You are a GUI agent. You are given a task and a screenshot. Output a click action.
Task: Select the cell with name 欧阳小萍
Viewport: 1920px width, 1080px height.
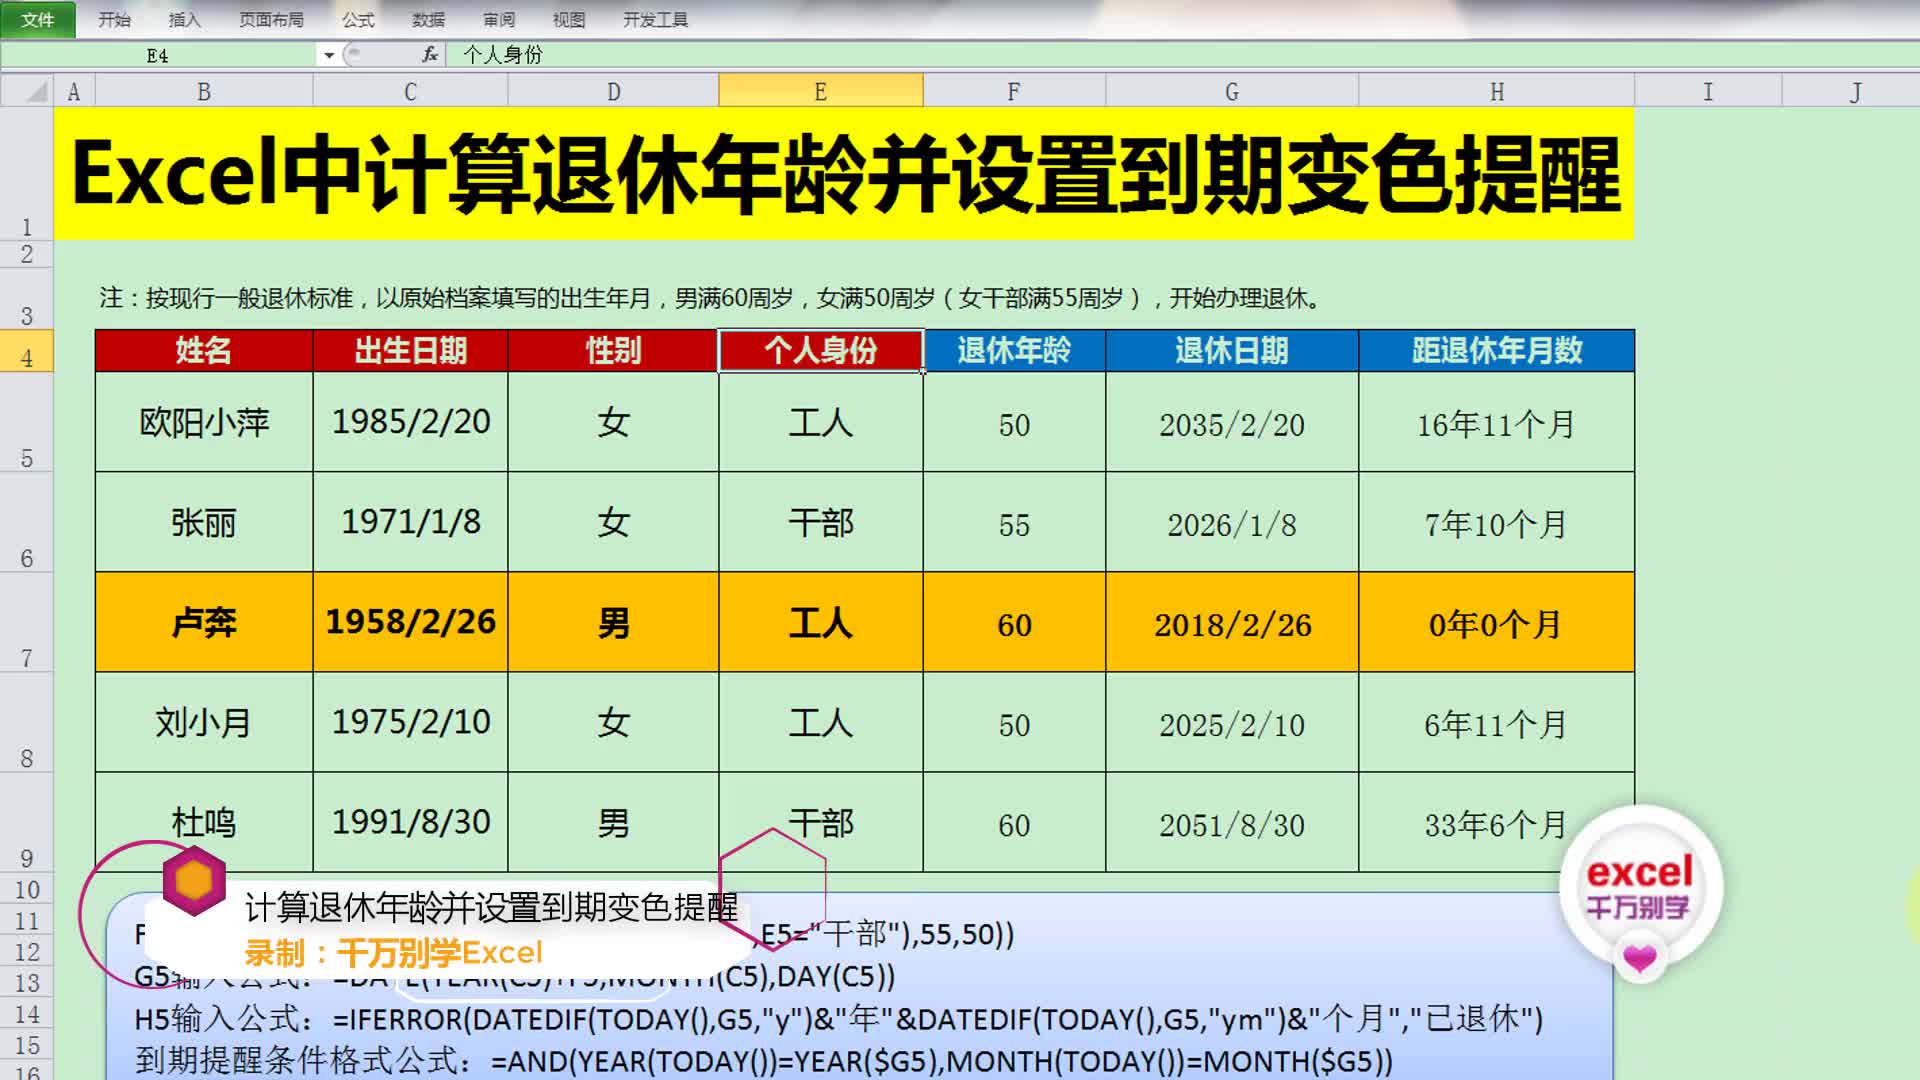204,422
